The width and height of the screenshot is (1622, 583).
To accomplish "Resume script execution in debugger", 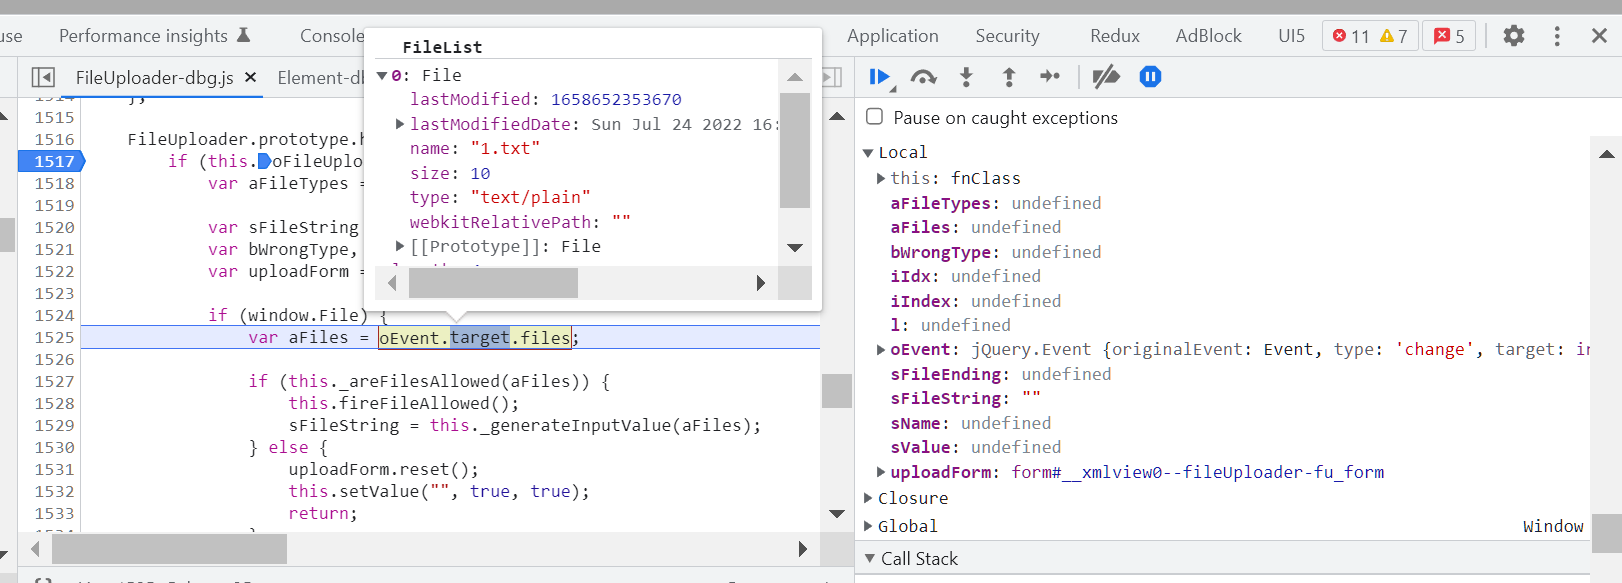I will click(x=879, y=77).
